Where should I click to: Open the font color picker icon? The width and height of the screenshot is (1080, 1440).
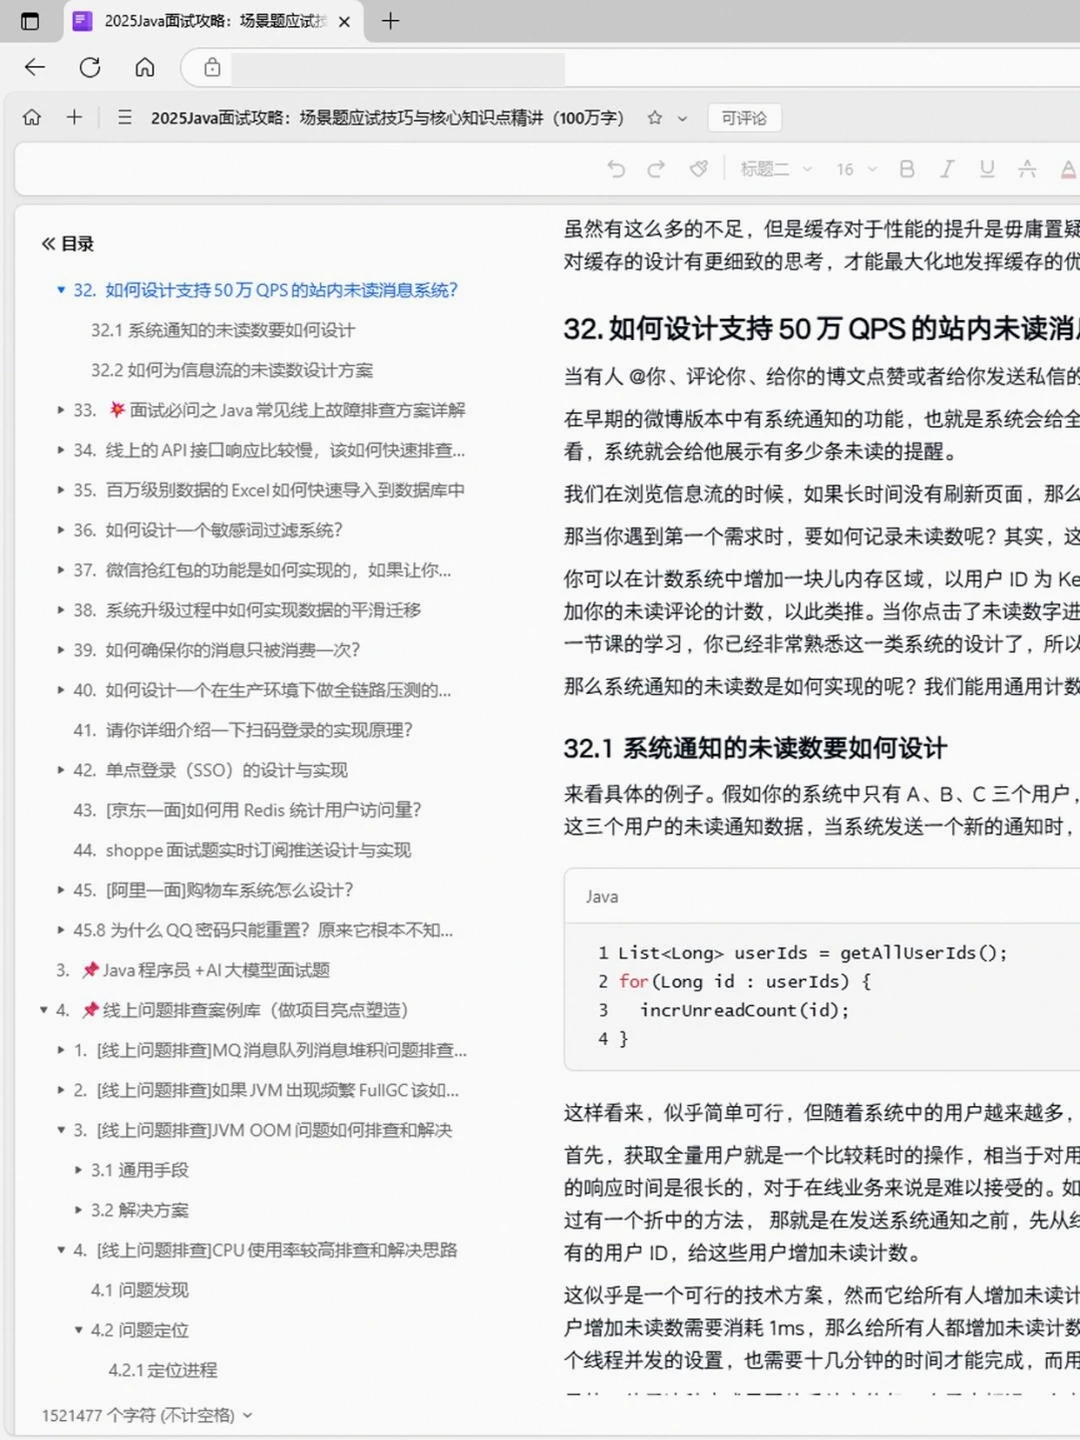[1068, 169]
